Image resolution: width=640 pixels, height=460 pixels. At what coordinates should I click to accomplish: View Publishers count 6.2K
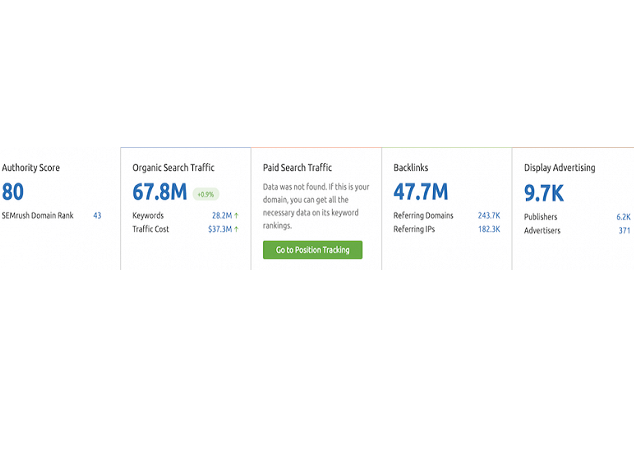tap(623, 216)
